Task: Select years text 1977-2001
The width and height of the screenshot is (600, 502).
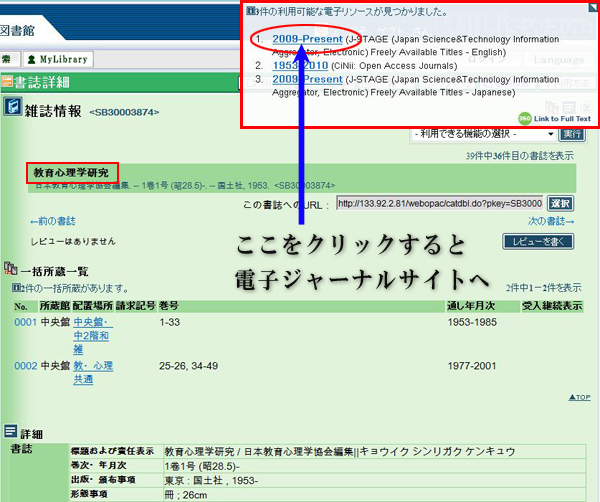Action: 472,366
